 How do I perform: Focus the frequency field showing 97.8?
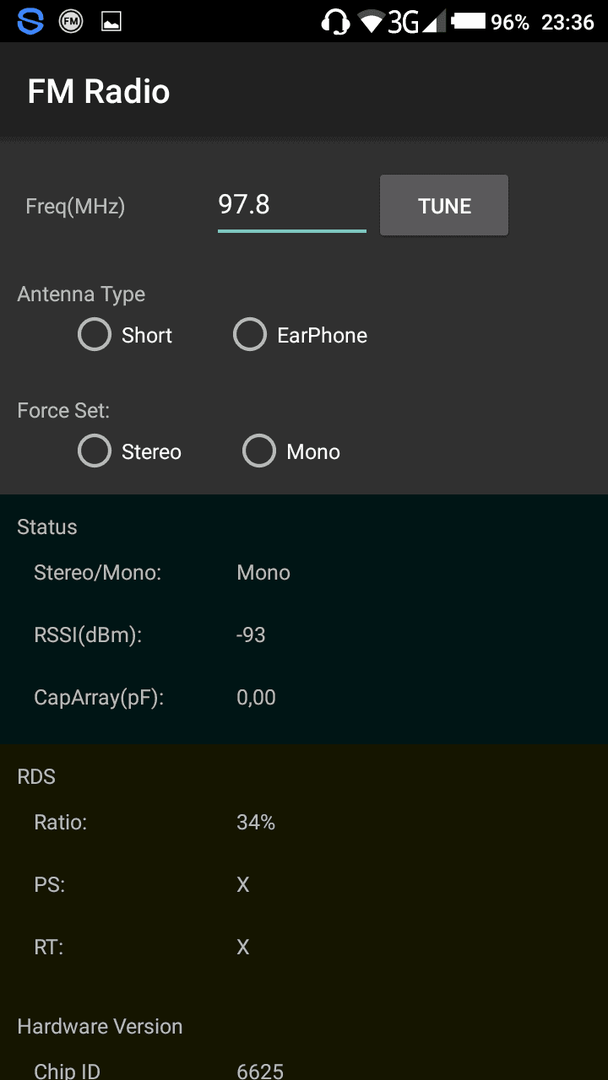point(292,205)
